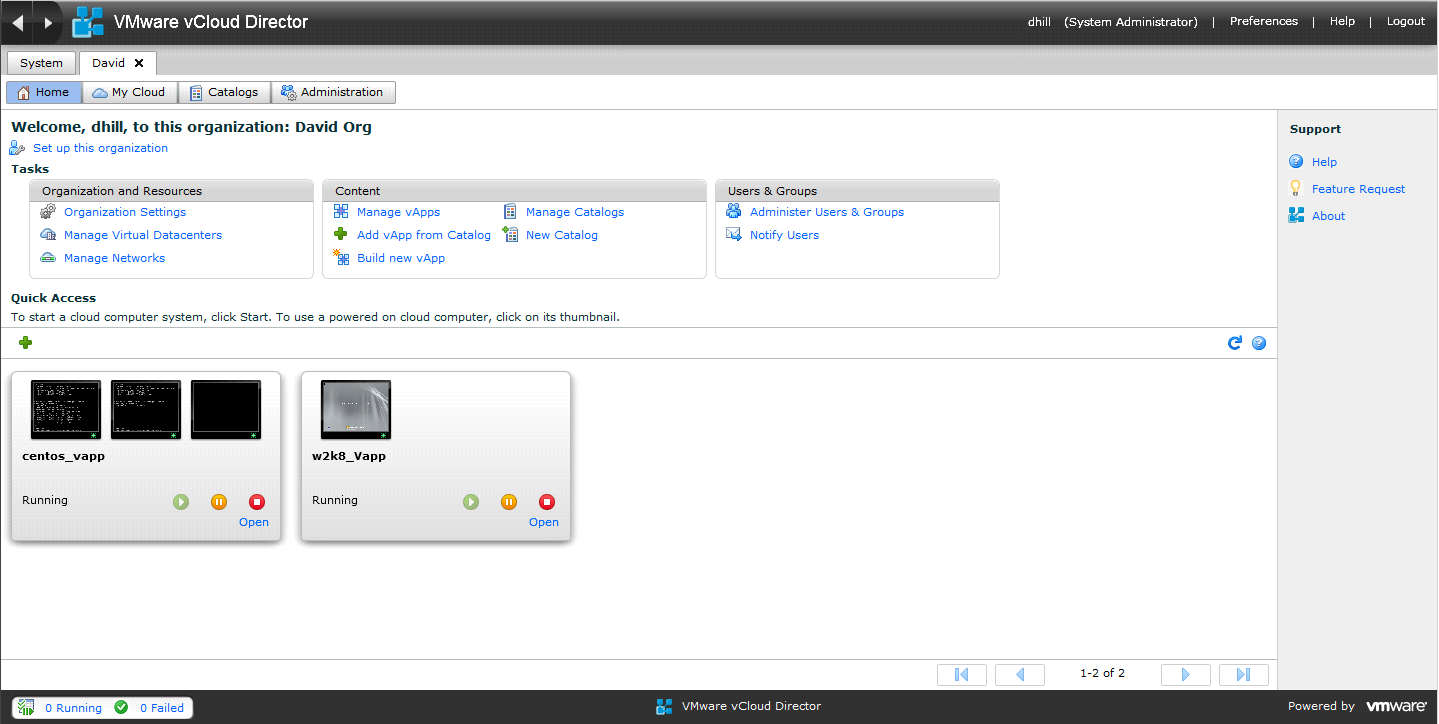Jump to the last page of vApps
The height and width of the screenshot is (724, 1439).
pyautogui.click(x=1244, y=675)
